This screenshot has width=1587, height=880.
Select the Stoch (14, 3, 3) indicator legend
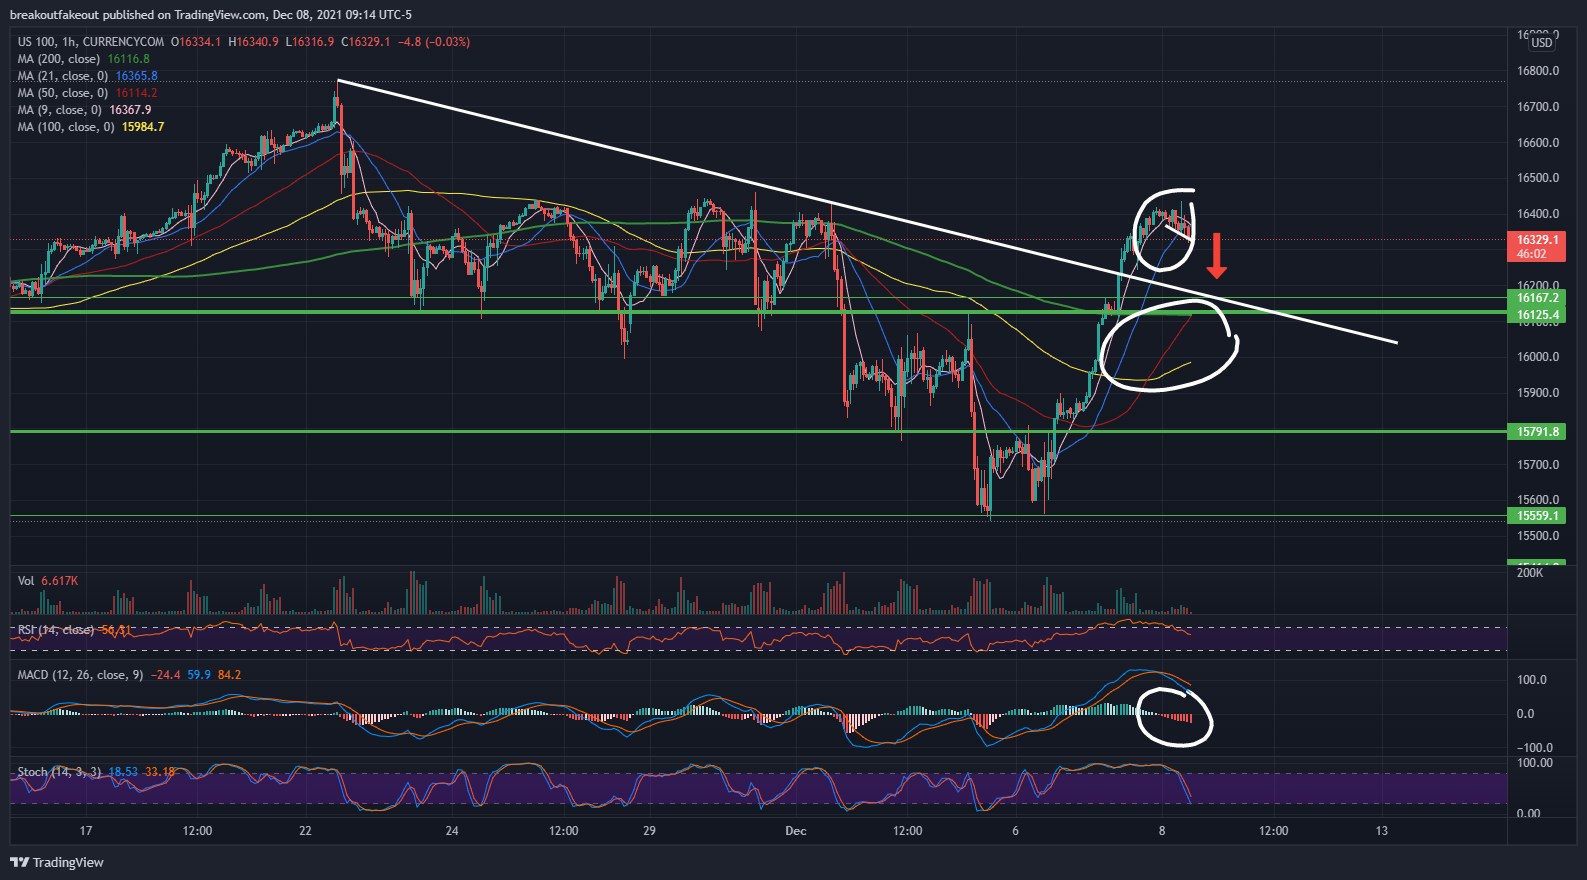(x=59, y=772)
